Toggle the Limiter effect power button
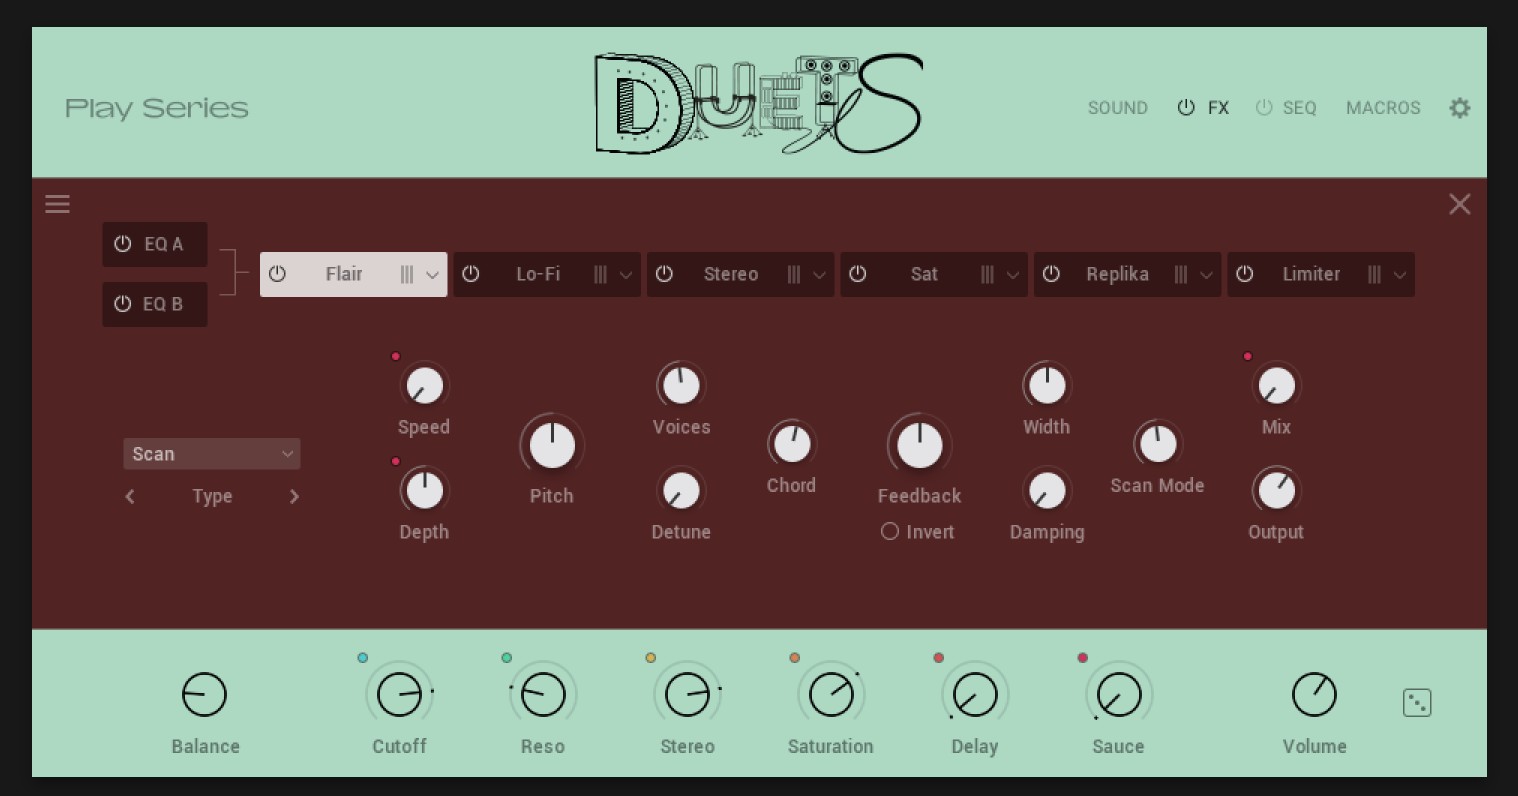The height and width of the screenshot is (796, 1518). 1245,274
